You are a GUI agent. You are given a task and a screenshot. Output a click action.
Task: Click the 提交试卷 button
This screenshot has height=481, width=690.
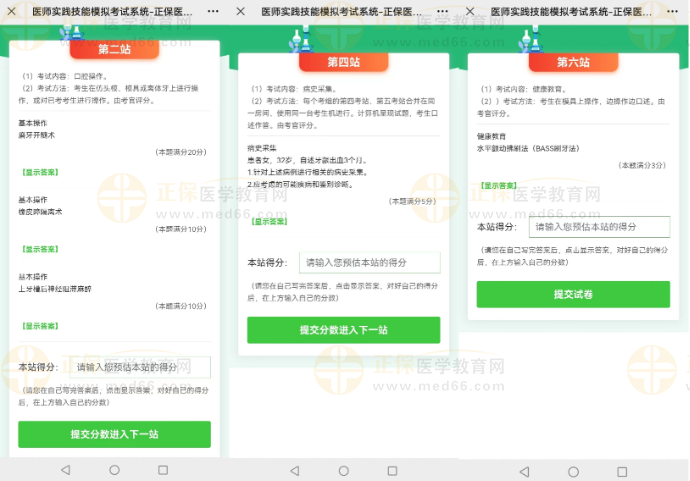(x=573, y=294)
